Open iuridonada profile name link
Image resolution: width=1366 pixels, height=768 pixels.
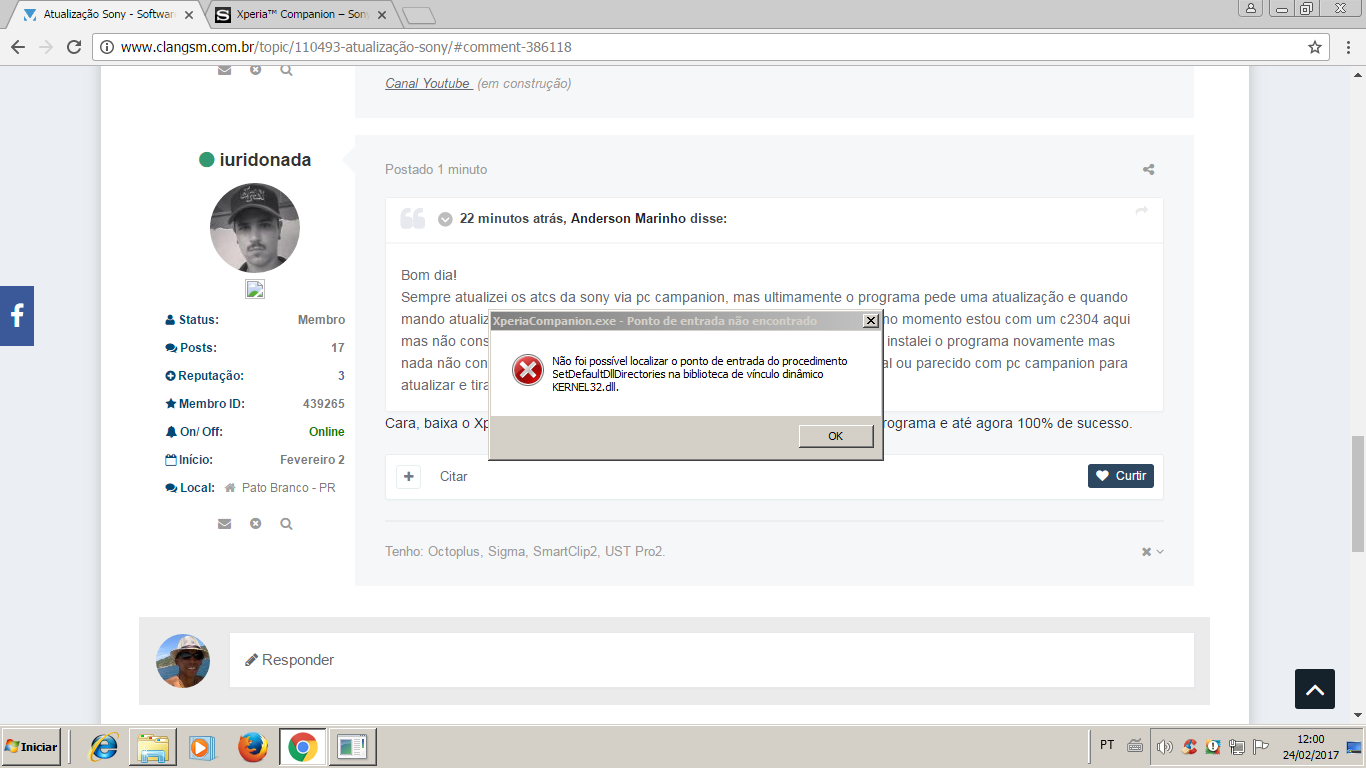click(265, 160)
